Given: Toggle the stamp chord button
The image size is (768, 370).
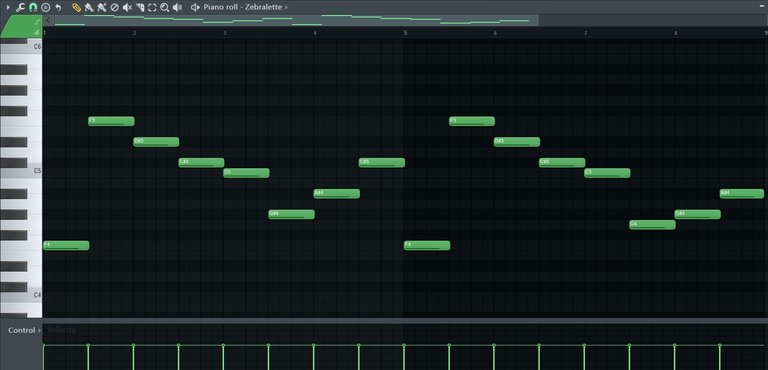Looking at the screenshot, I should point(46,7).
